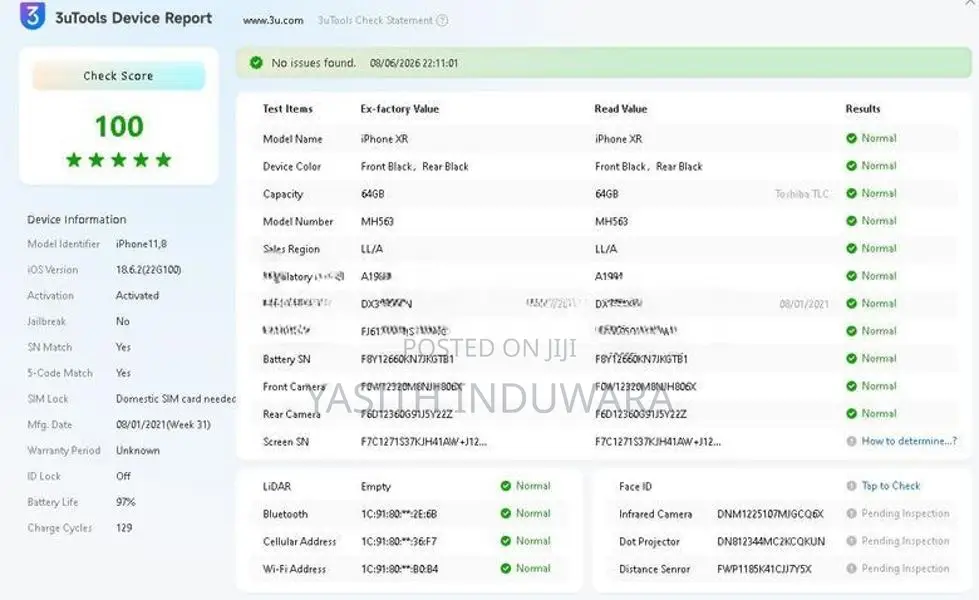This screenshot has width=979, height=600.
Task: Click the Rear Camera Normal status icon
Action: (x=851, y=413)
